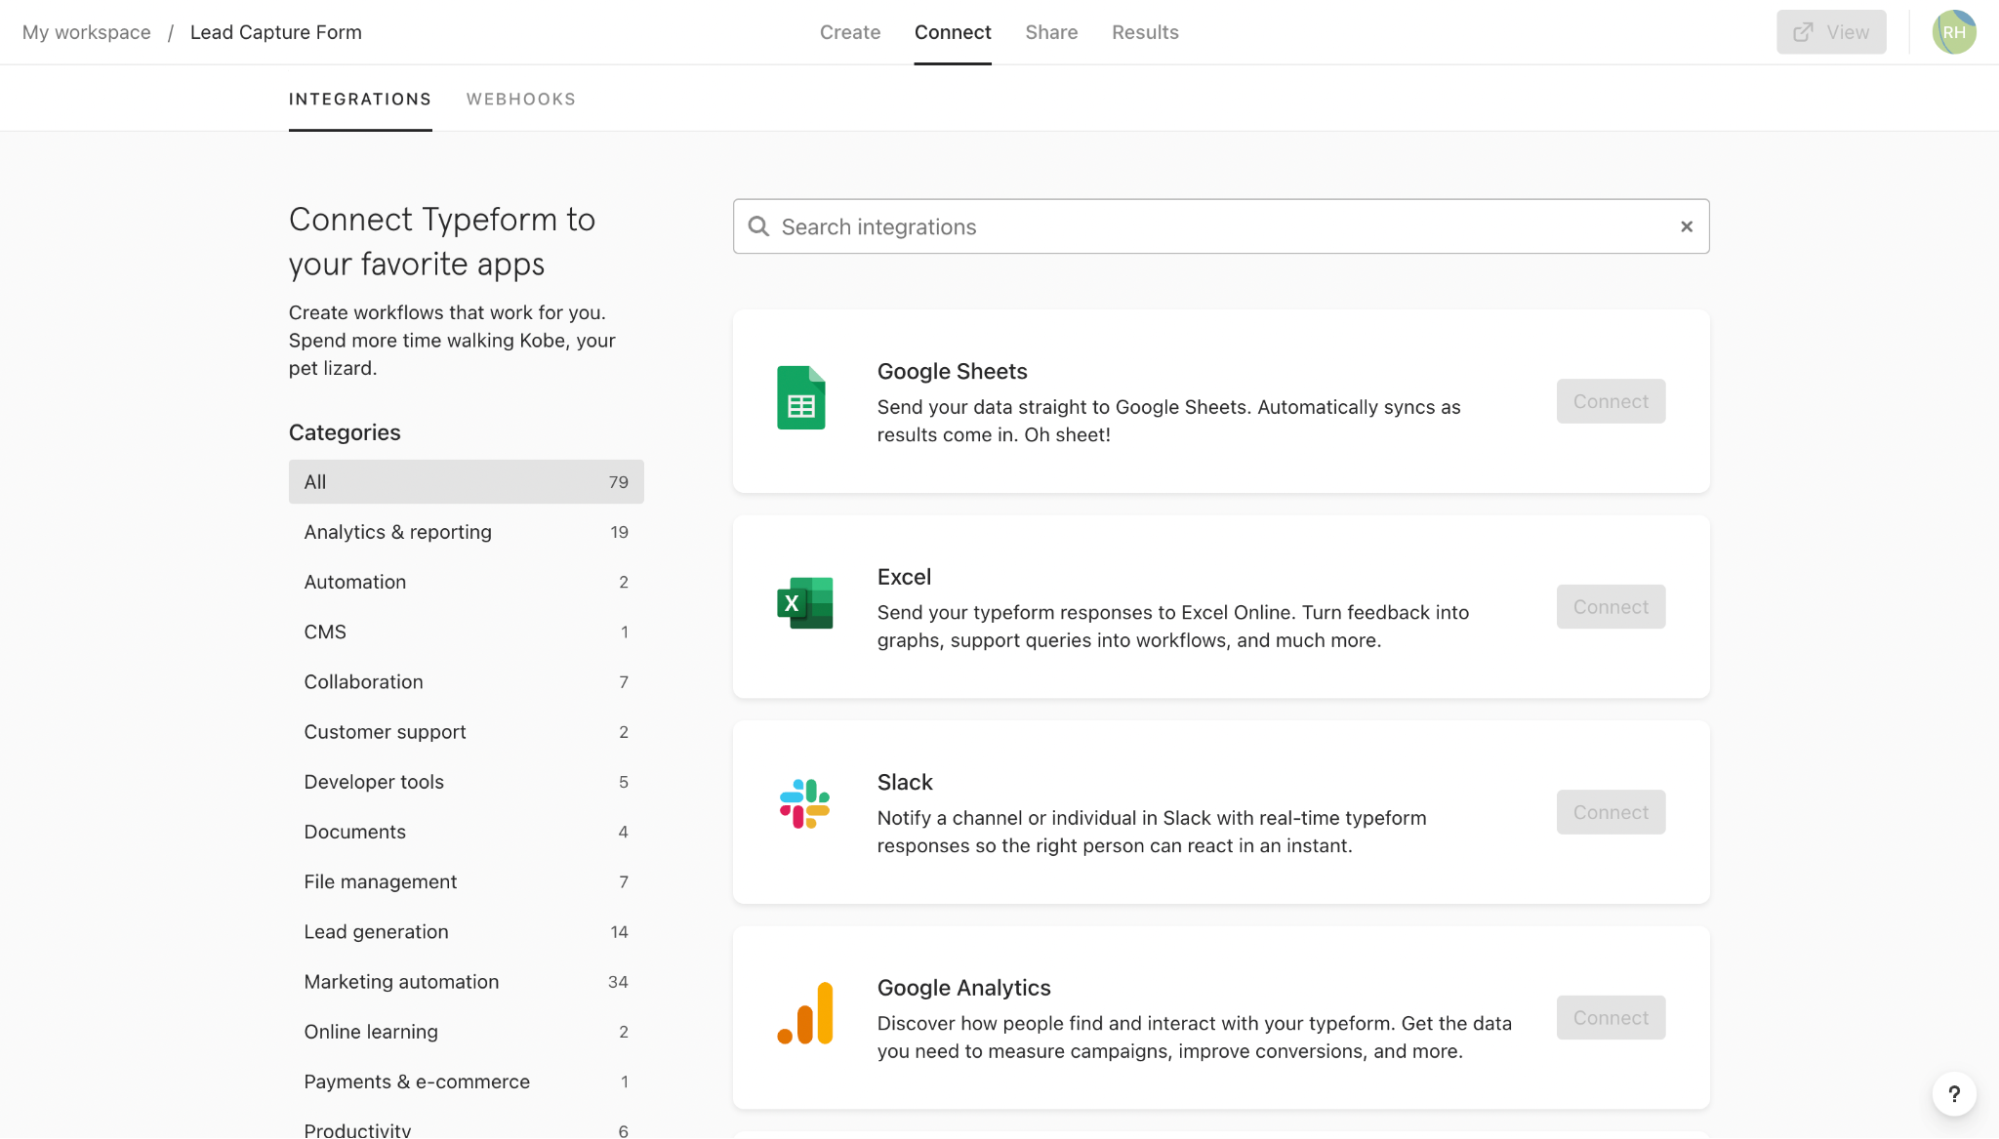Filter by Documents category

click(x=466, y=832)
